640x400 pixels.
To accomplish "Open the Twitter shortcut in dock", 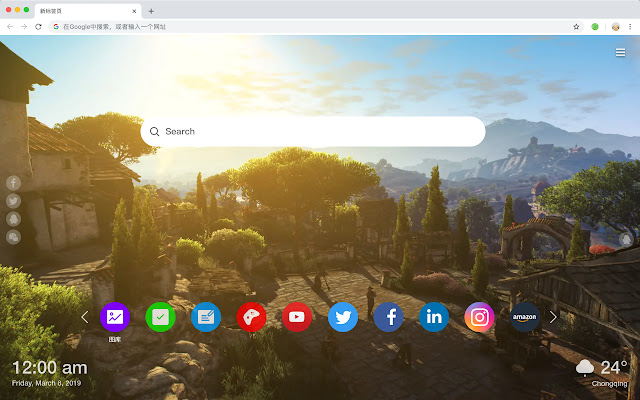I will 343,317.
